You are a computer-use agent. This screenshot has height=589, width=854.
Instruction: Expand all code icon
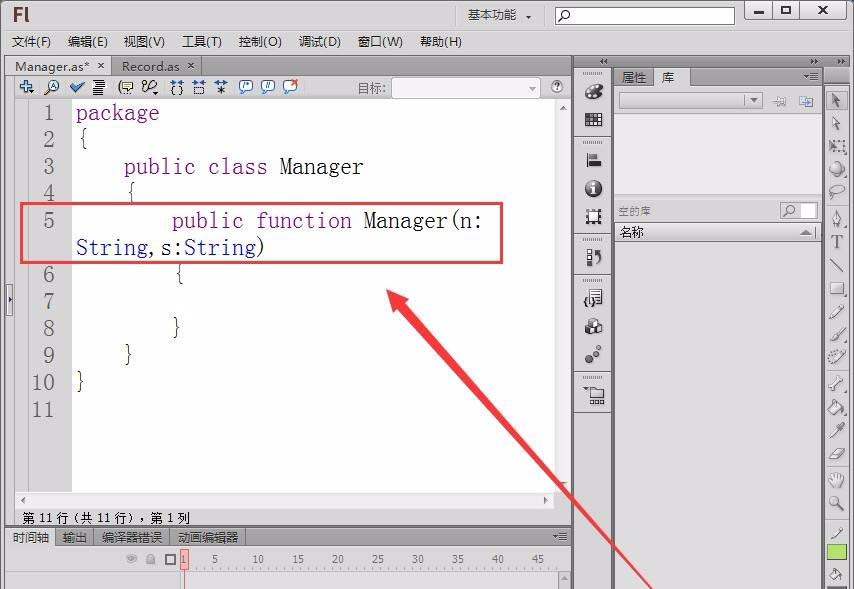coord(221,87)
